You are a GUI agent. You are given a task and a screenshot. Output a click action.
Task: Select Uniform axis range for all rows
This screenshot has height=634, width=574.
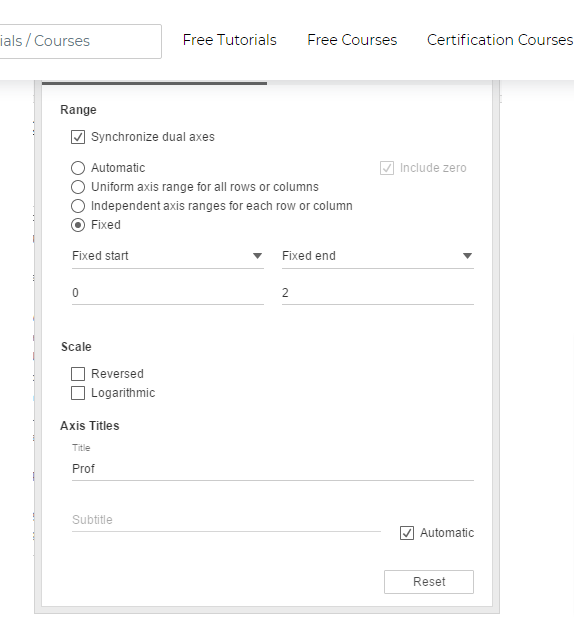pos(78,187)
